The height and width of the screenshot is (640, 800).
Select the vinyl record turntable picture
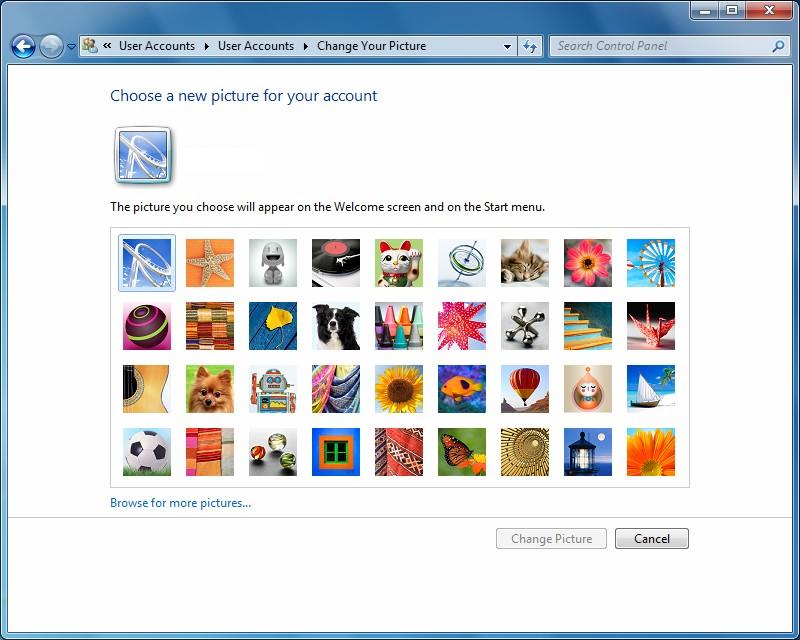(336, 263)
